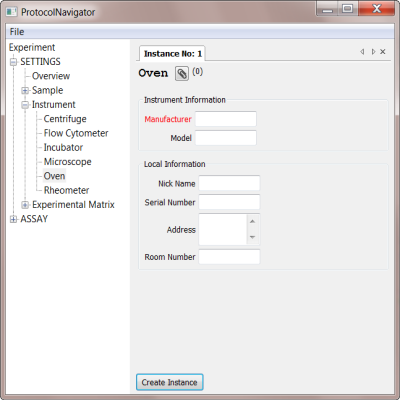Image resolution: width=400 pixels, height=400 pixels.
Task: Collapse the SETTINGS tree node
Action: 13,62
